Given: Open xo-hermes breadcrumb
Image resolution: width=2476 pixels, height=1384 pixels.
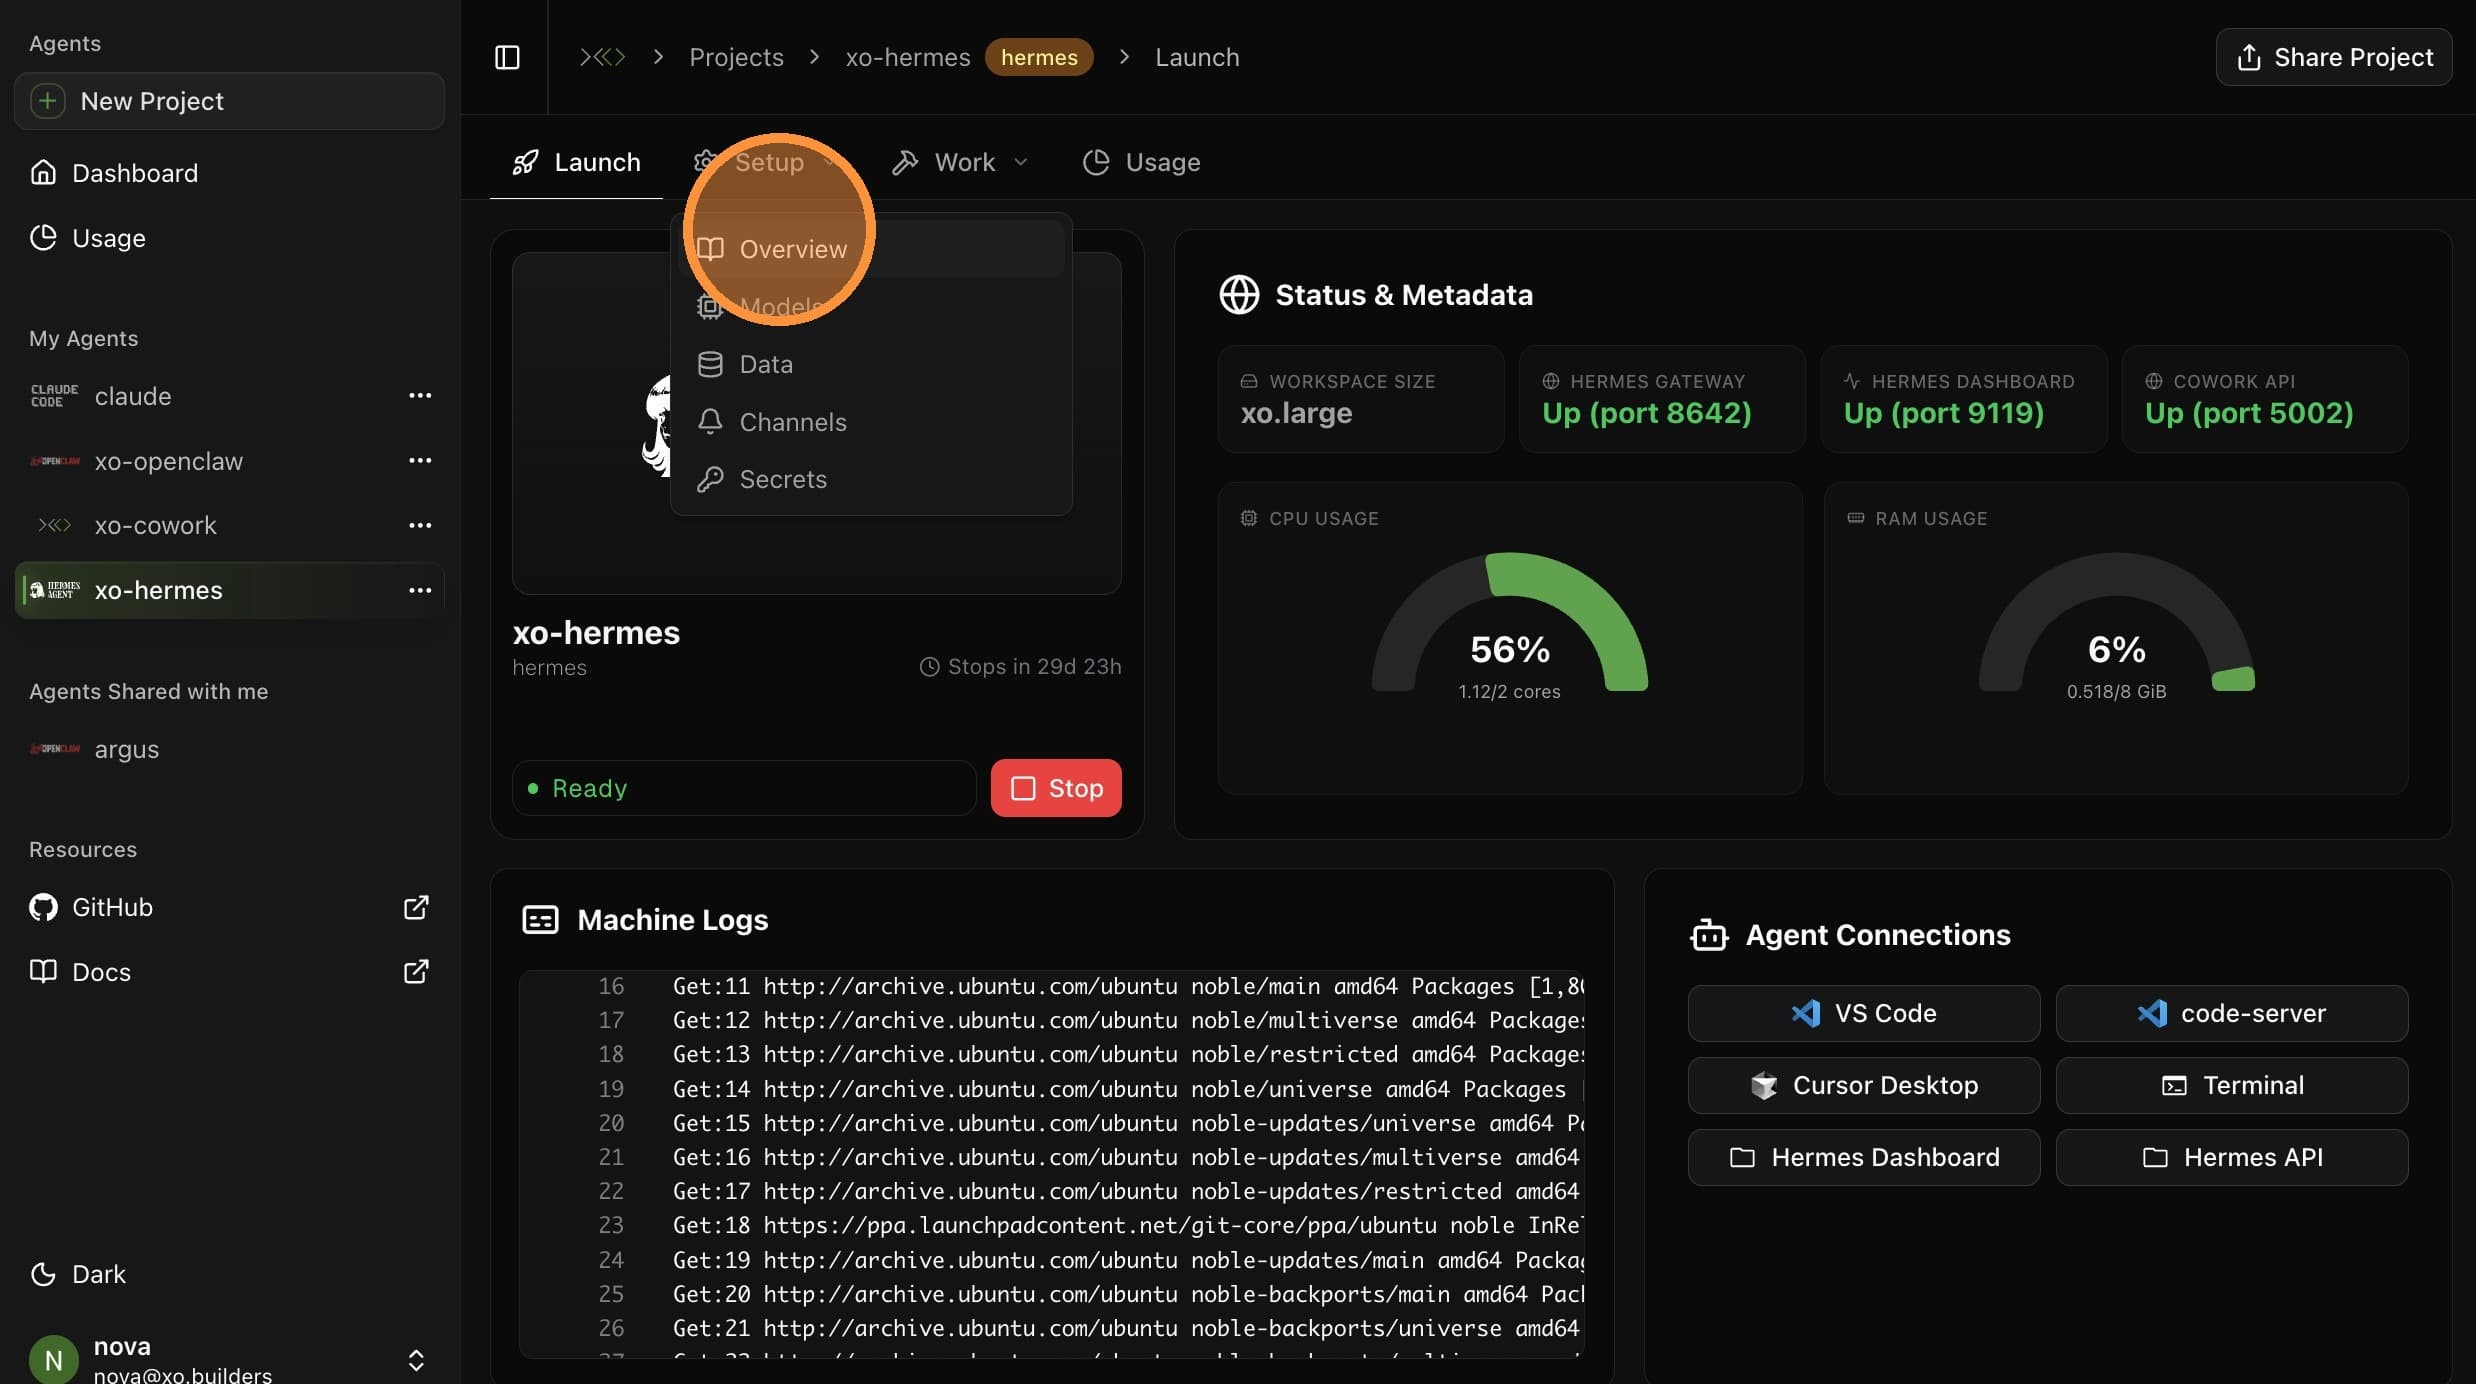Looking at the screenshot, I should coord(908,57).
